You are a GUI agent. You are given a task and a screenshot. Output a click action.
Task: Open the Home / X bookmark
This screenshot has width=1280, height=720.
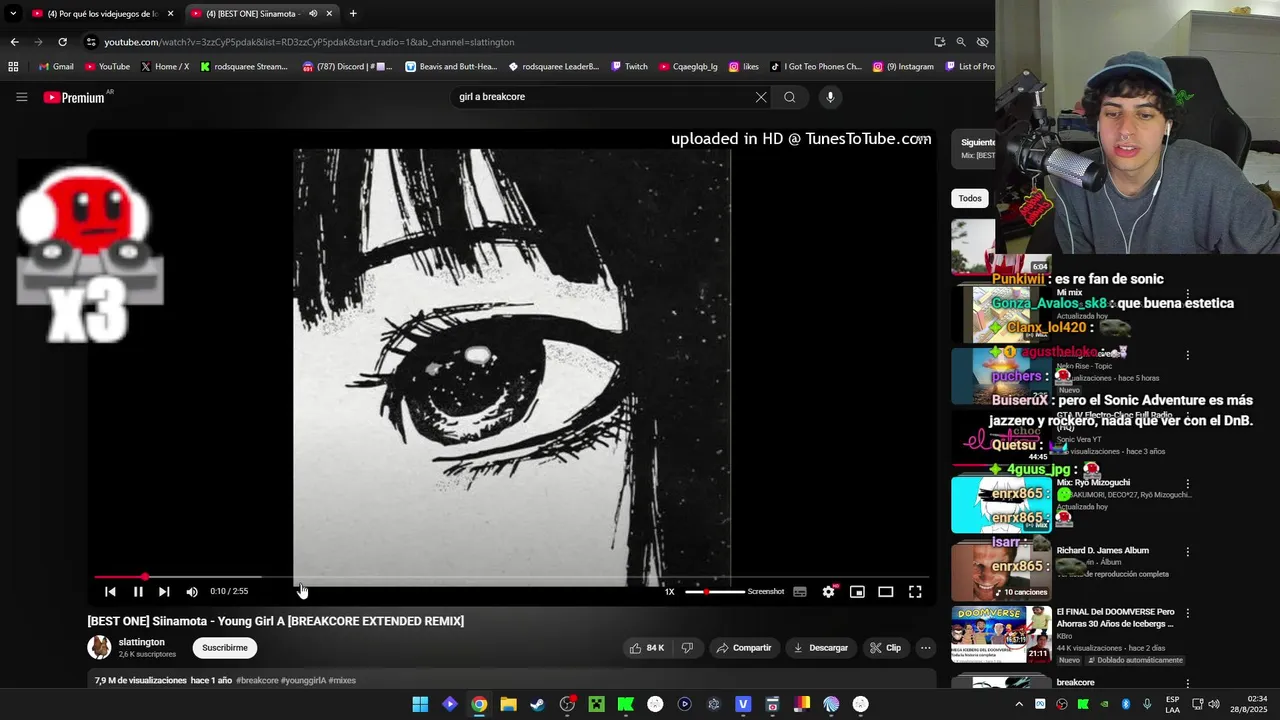click(x=165, y=67)
